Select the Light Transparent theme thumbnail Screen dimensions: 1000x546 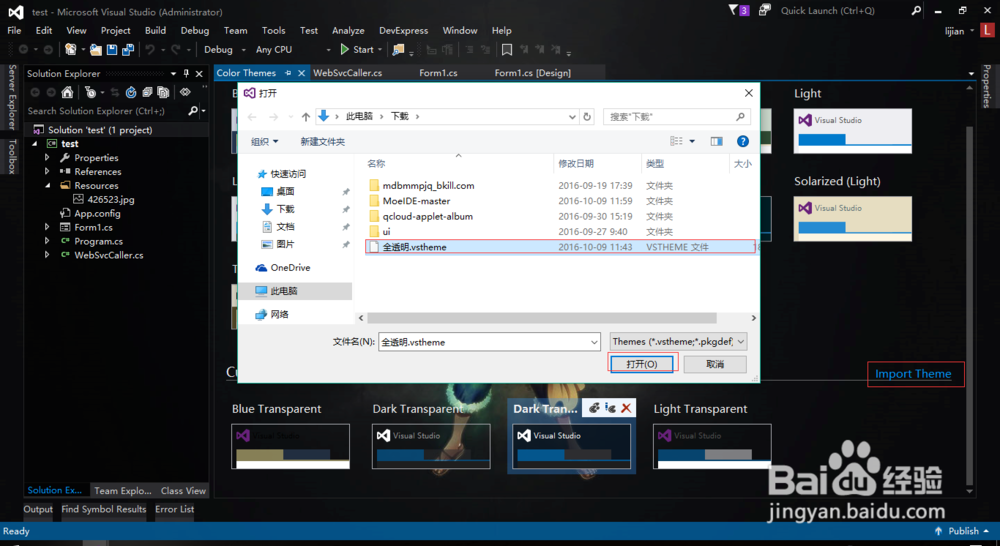pyautogui.click(x=712, y=446)
